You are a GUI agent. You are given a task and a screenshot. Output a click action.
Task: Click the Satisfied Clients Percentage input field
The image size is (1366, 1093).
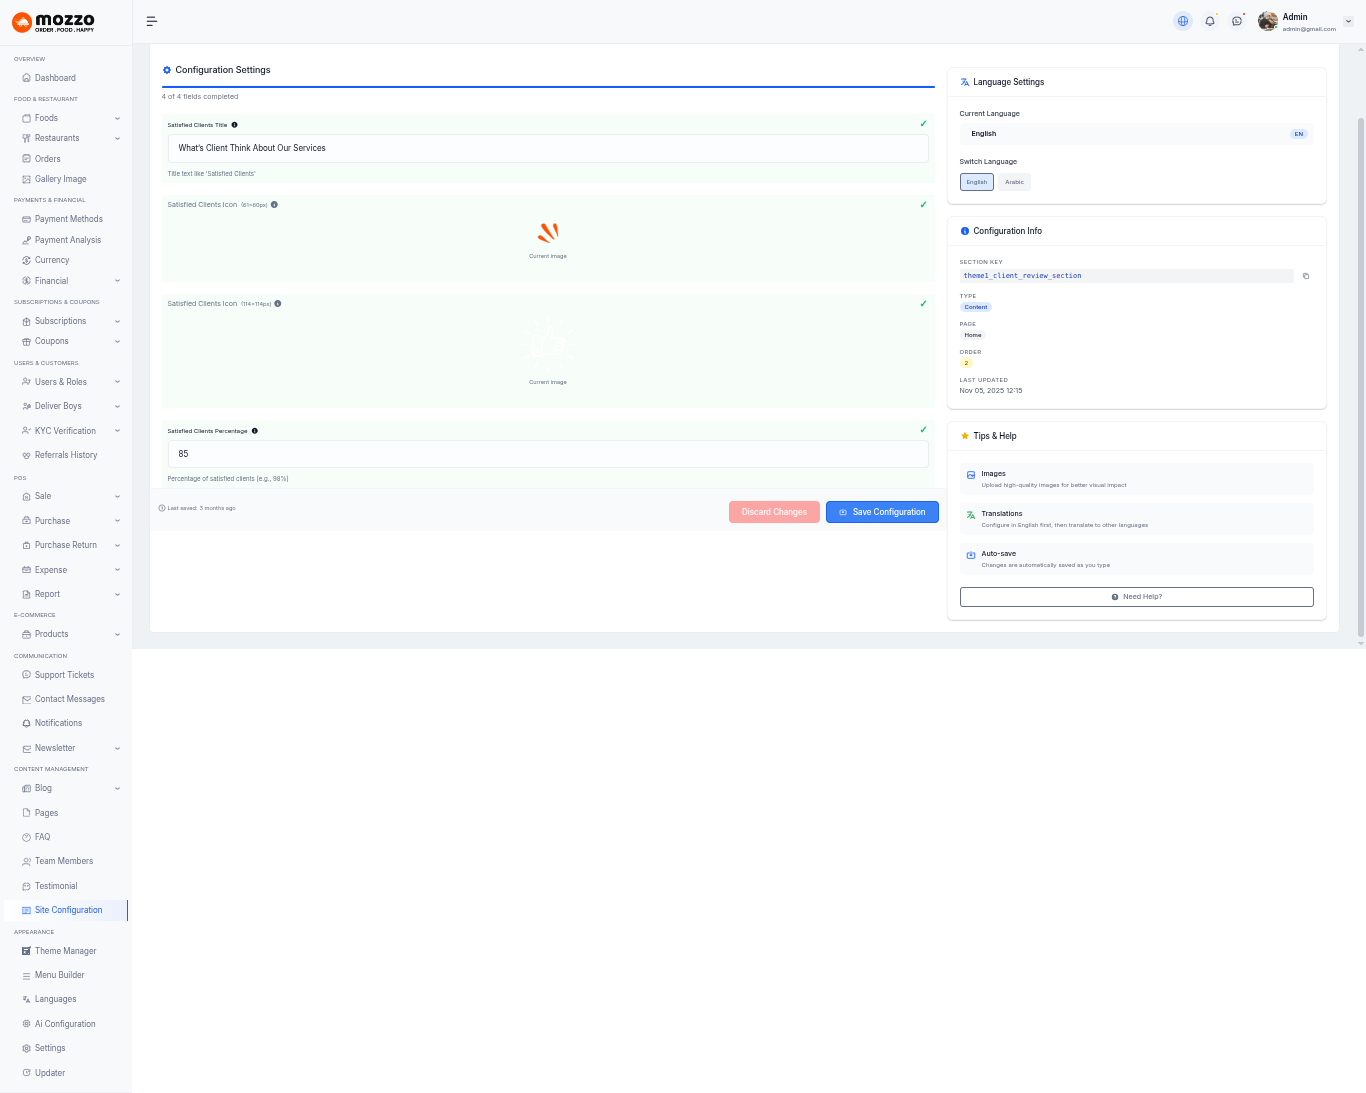[x=548, y=454]
